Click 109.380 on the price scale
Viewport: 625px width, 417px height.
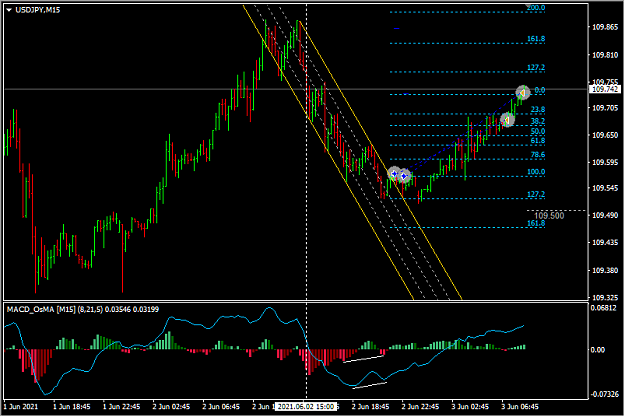(605, 270)
